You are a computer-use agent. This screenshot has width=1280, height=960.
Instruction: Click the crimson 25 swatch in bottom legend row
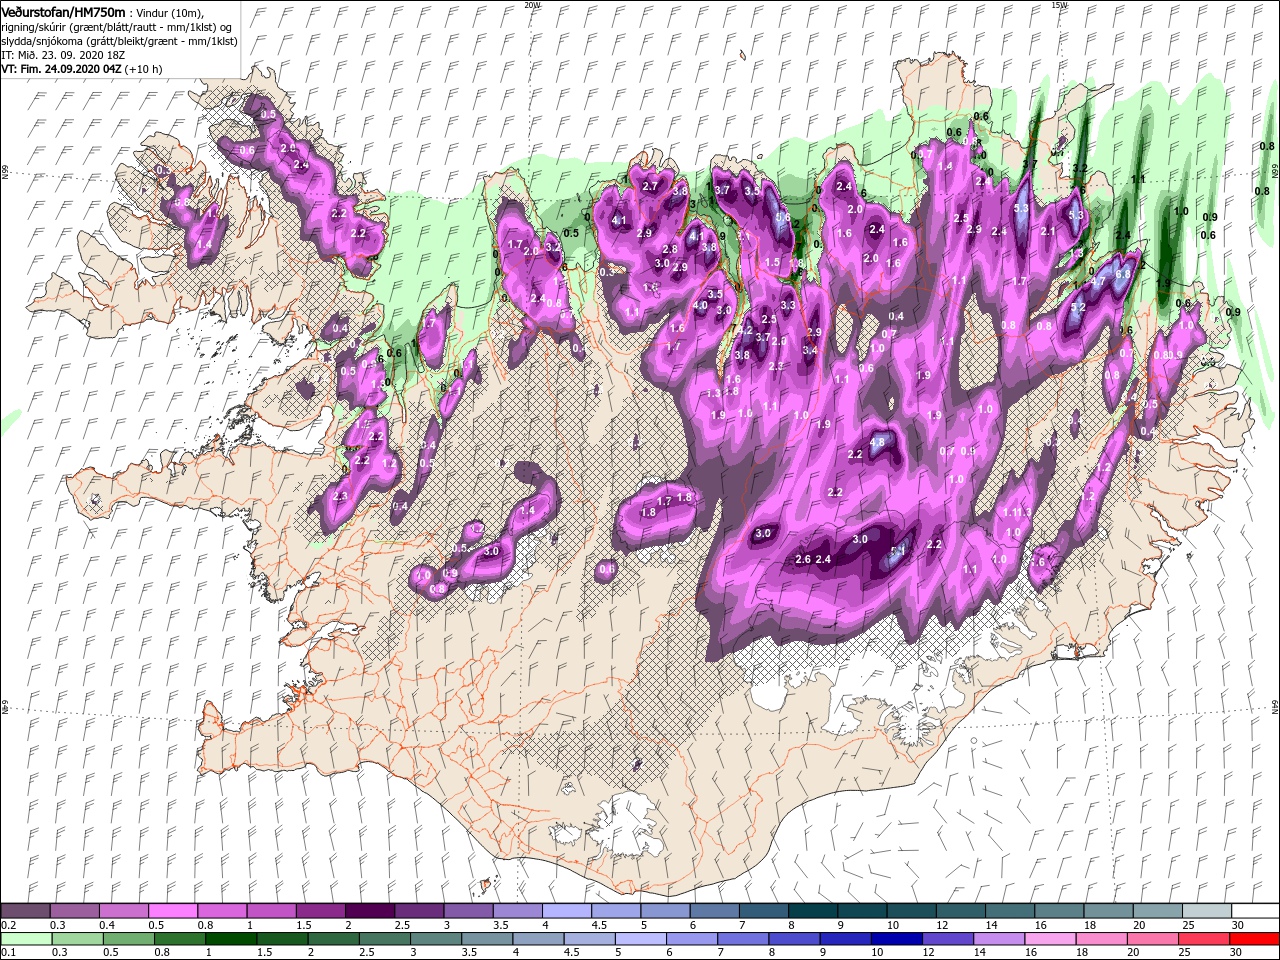(1204, 939)
